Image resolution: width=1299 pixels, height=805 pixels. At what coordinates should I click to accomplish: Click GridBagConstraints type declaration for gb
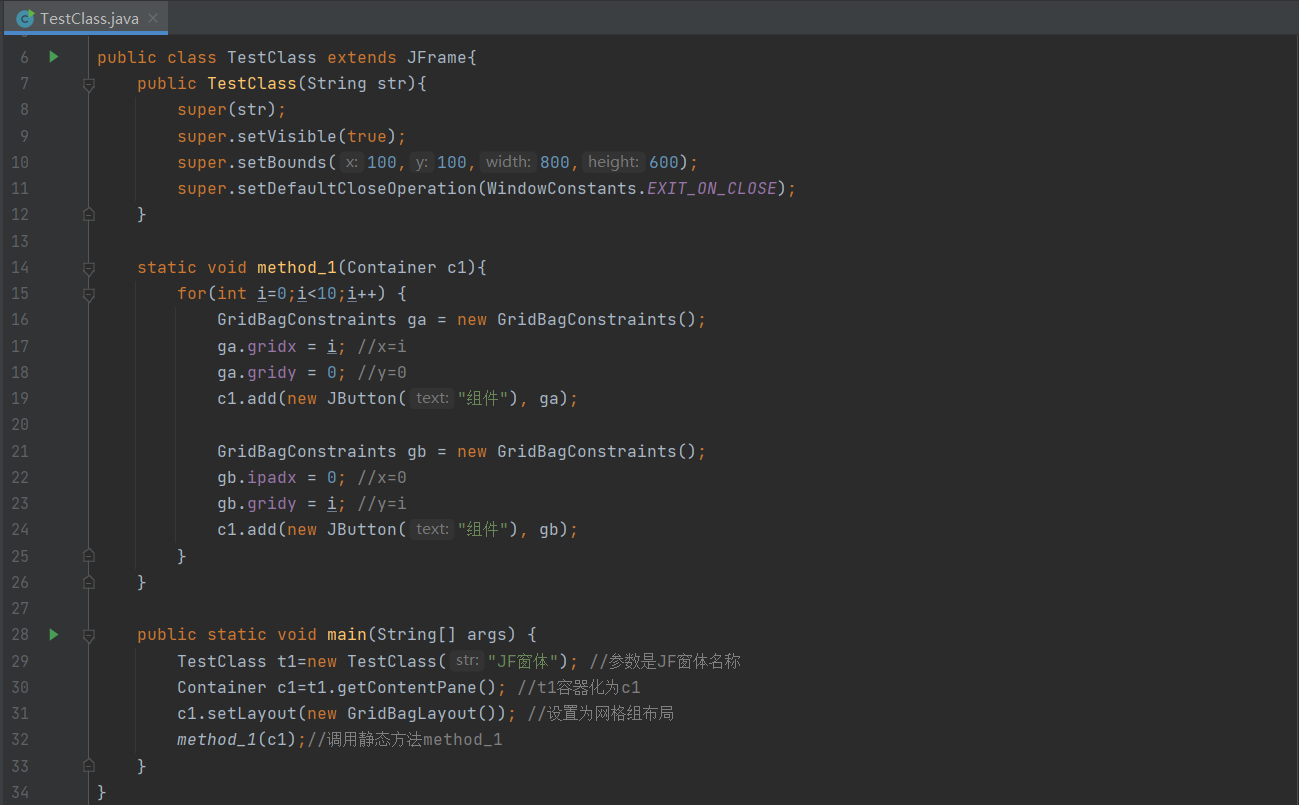(x=307, y=451)
